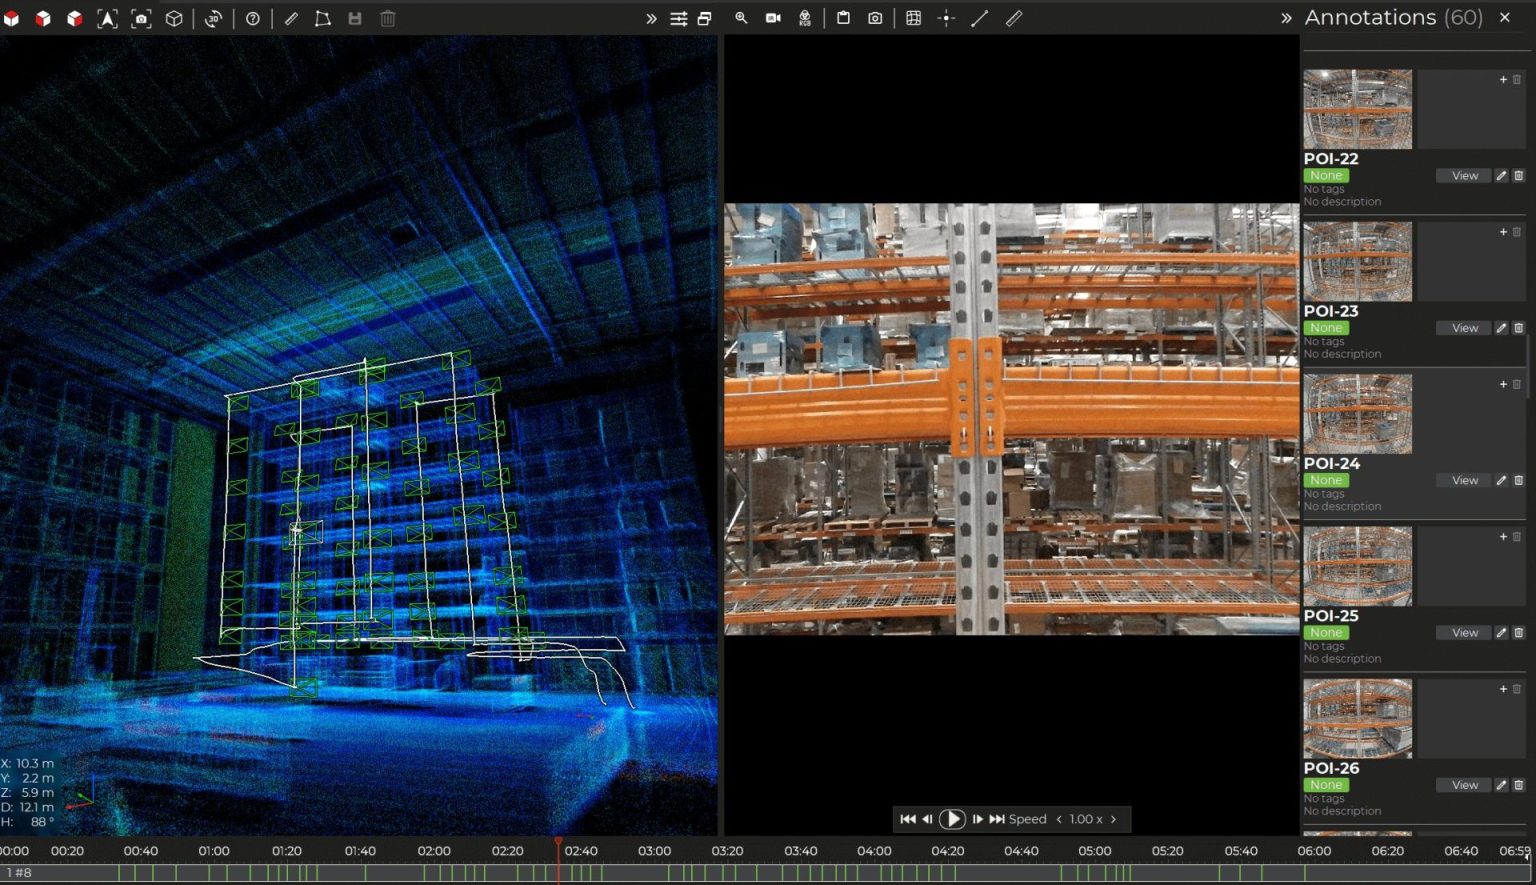Activate the zoom magnifier tool

741,18
